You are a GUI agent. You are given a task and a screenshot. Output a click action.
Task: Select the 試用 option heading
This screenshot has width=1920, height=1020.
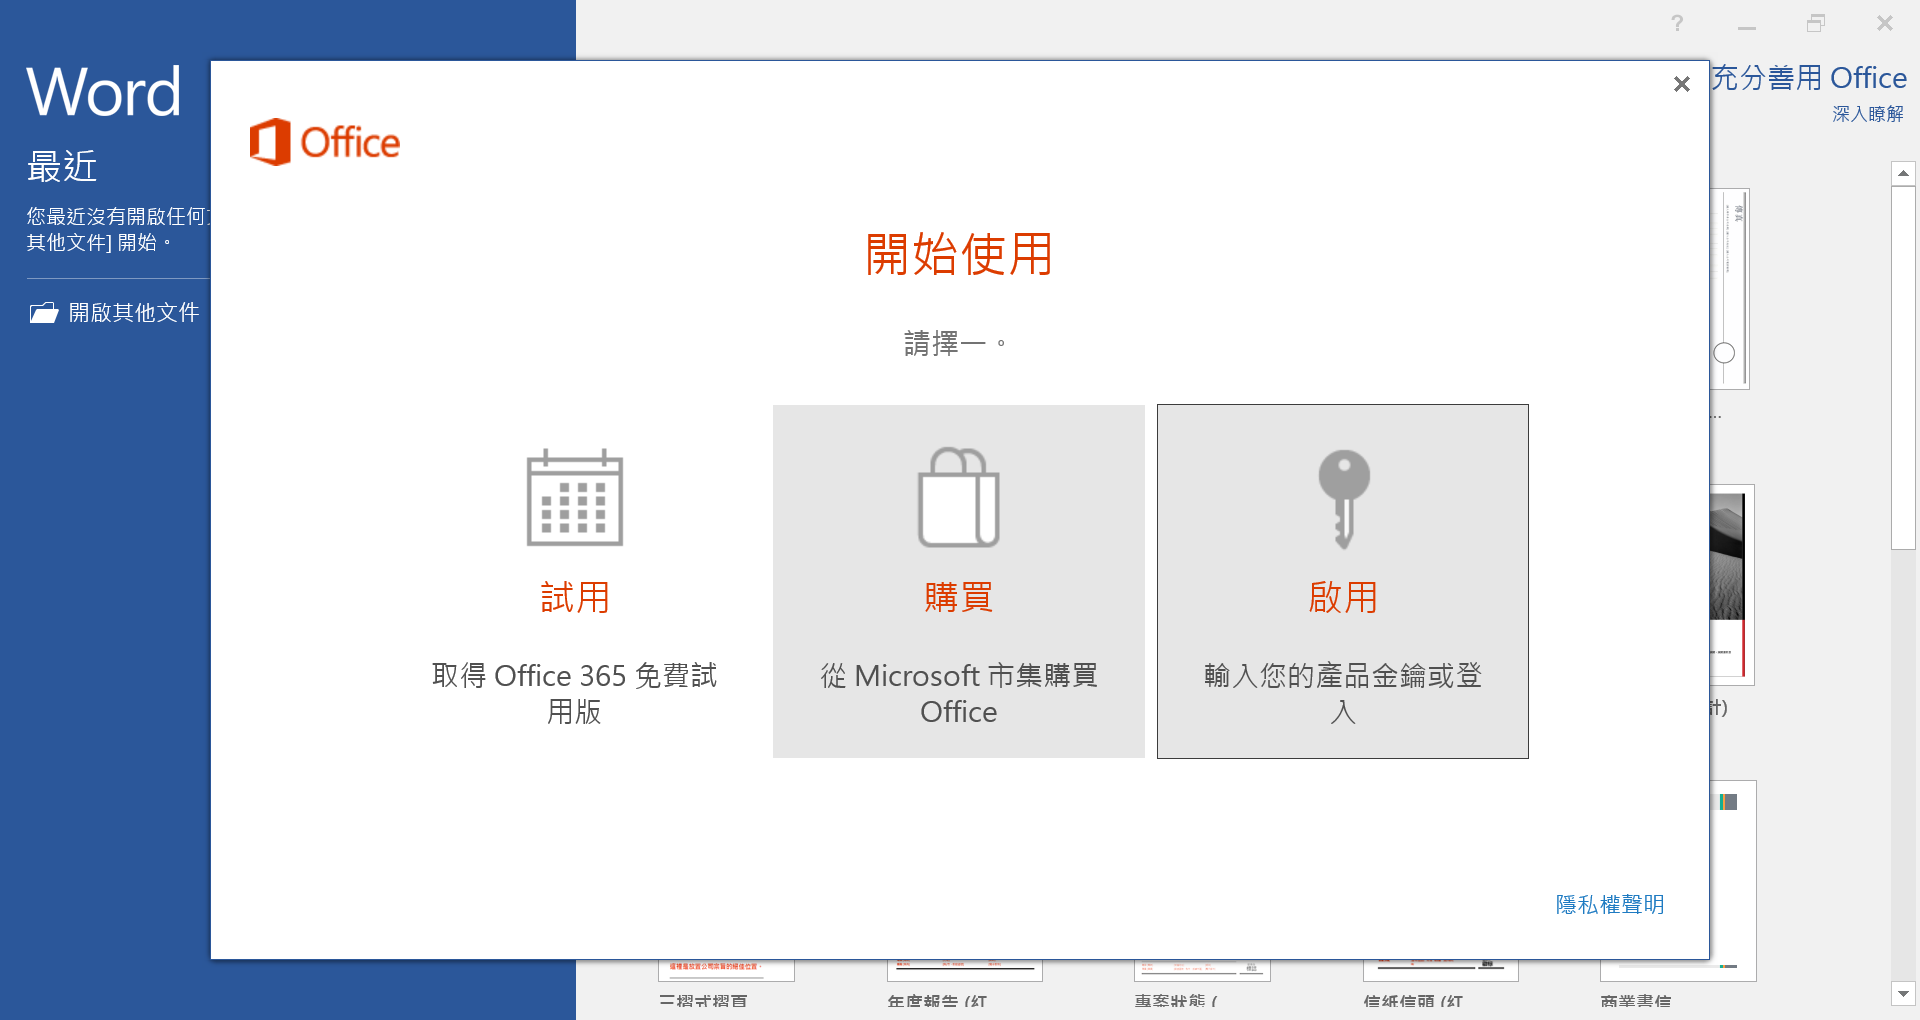pos(575,597)
